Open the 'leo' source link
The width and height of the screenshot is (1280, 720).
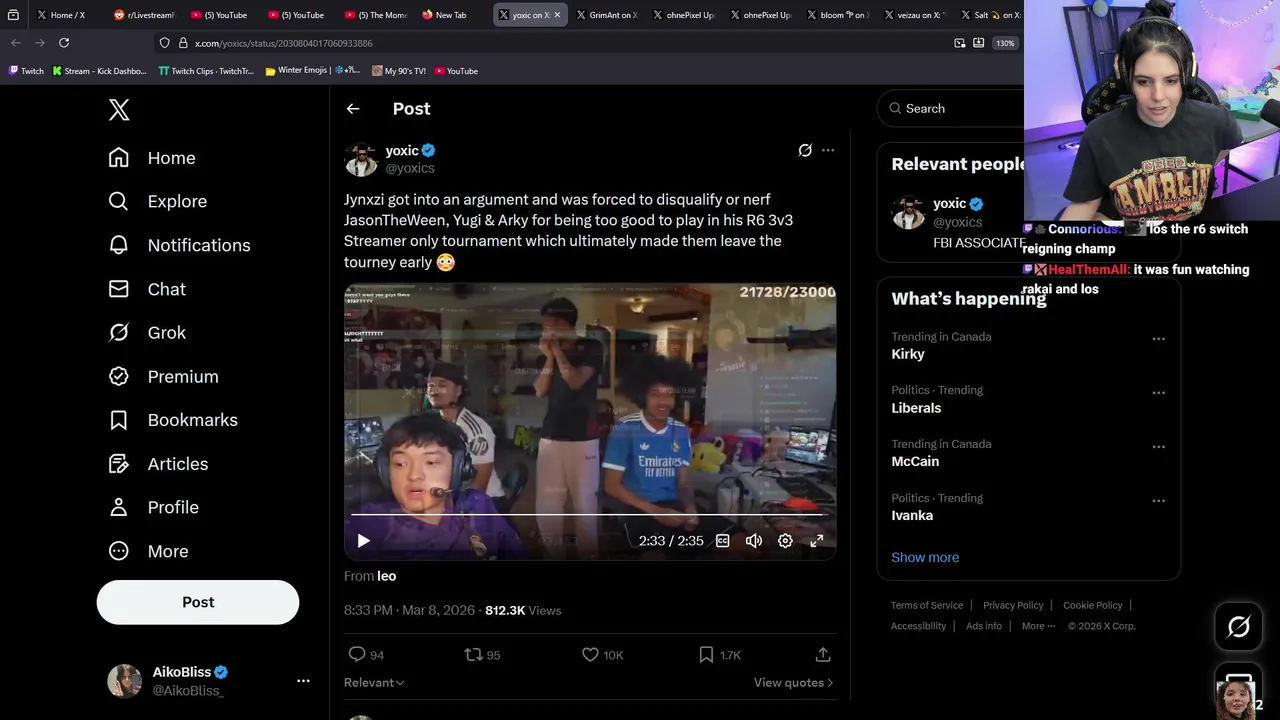point(386,576)
